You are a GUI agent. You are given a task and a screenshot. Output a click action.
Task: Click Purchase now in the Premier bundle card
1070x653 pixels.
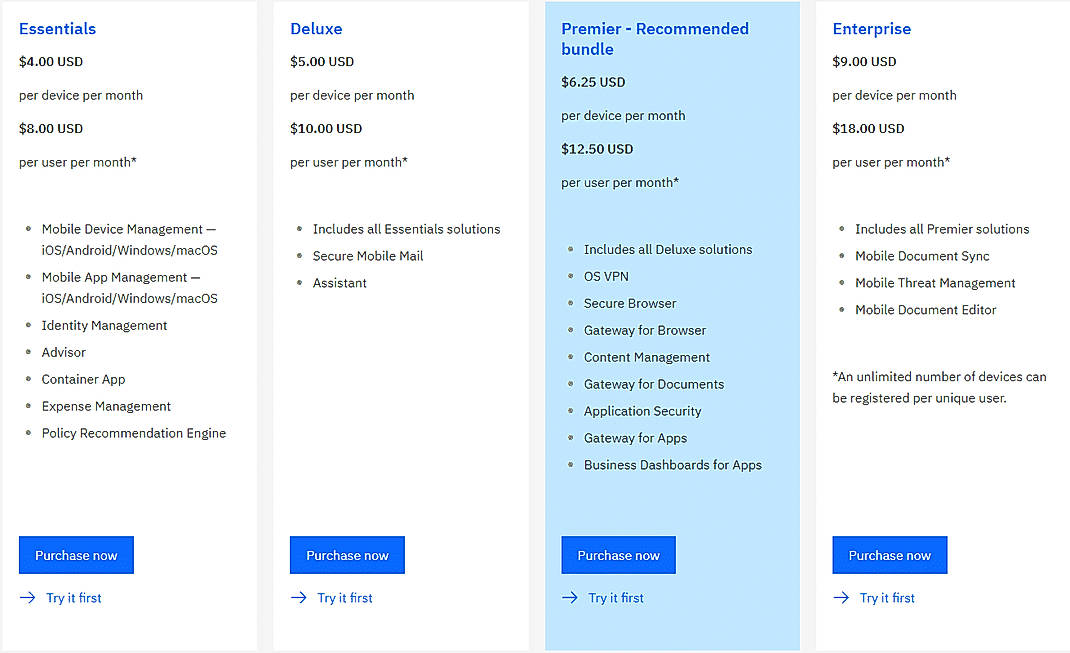618,554
